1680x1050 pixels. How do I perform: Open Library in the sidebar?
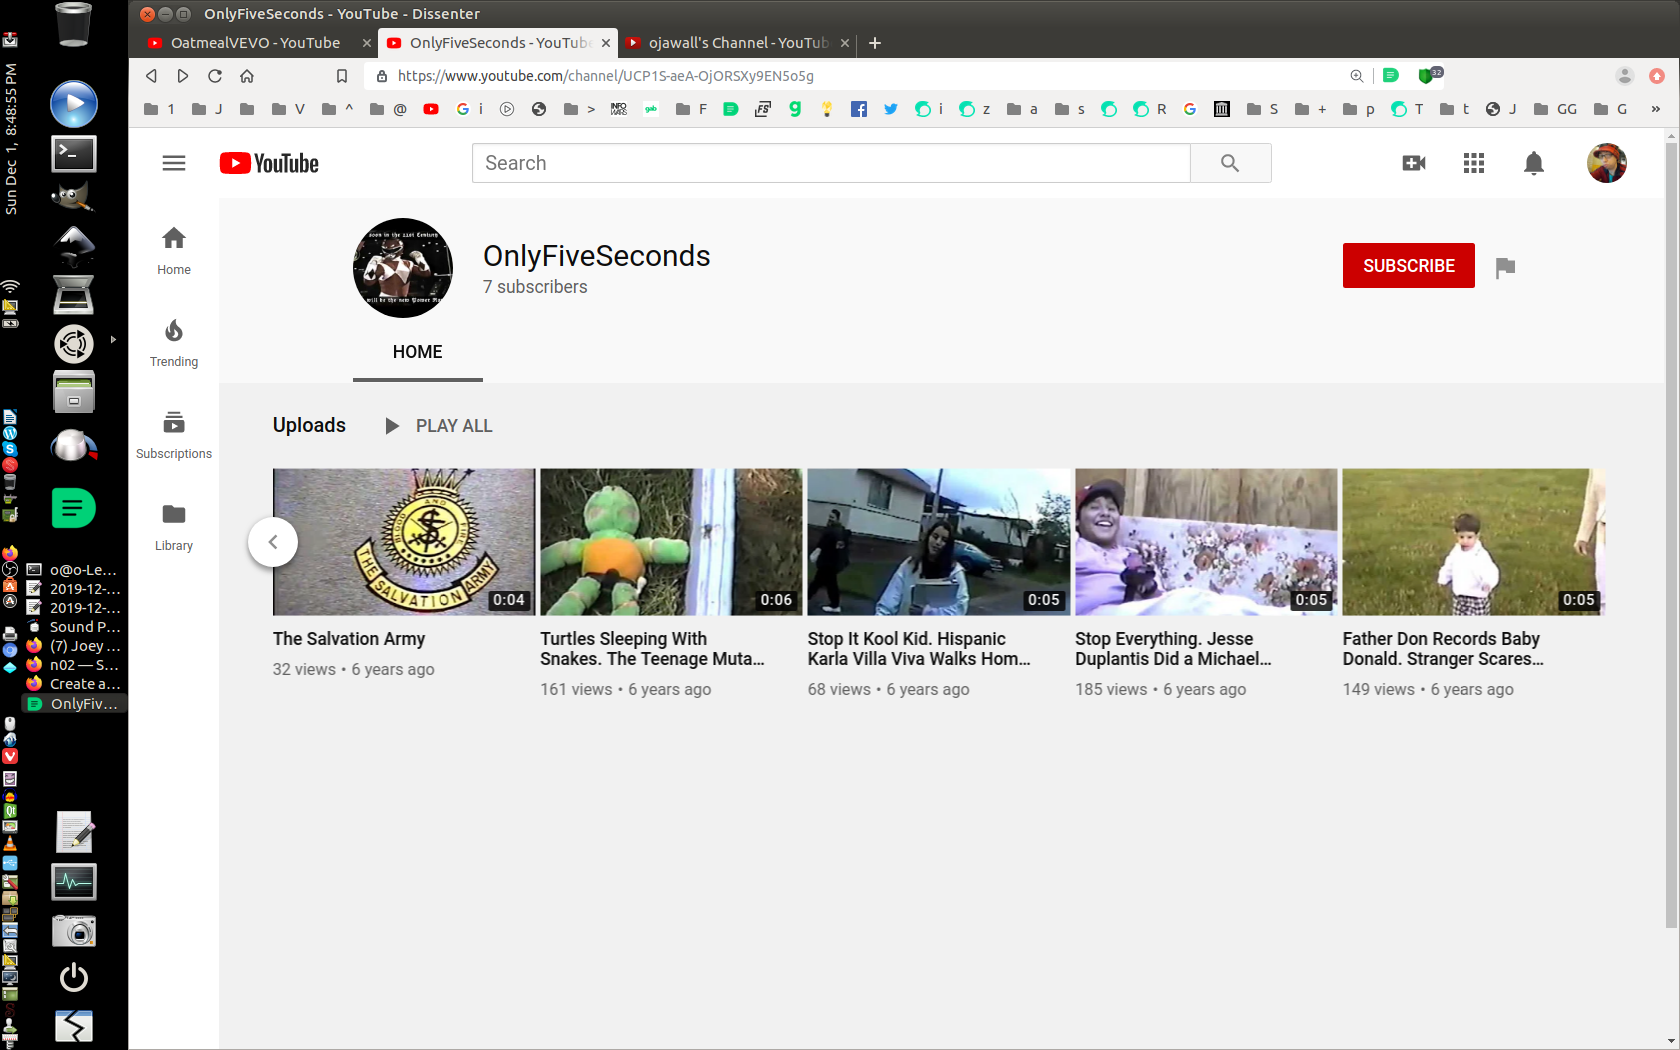point(174,527)
